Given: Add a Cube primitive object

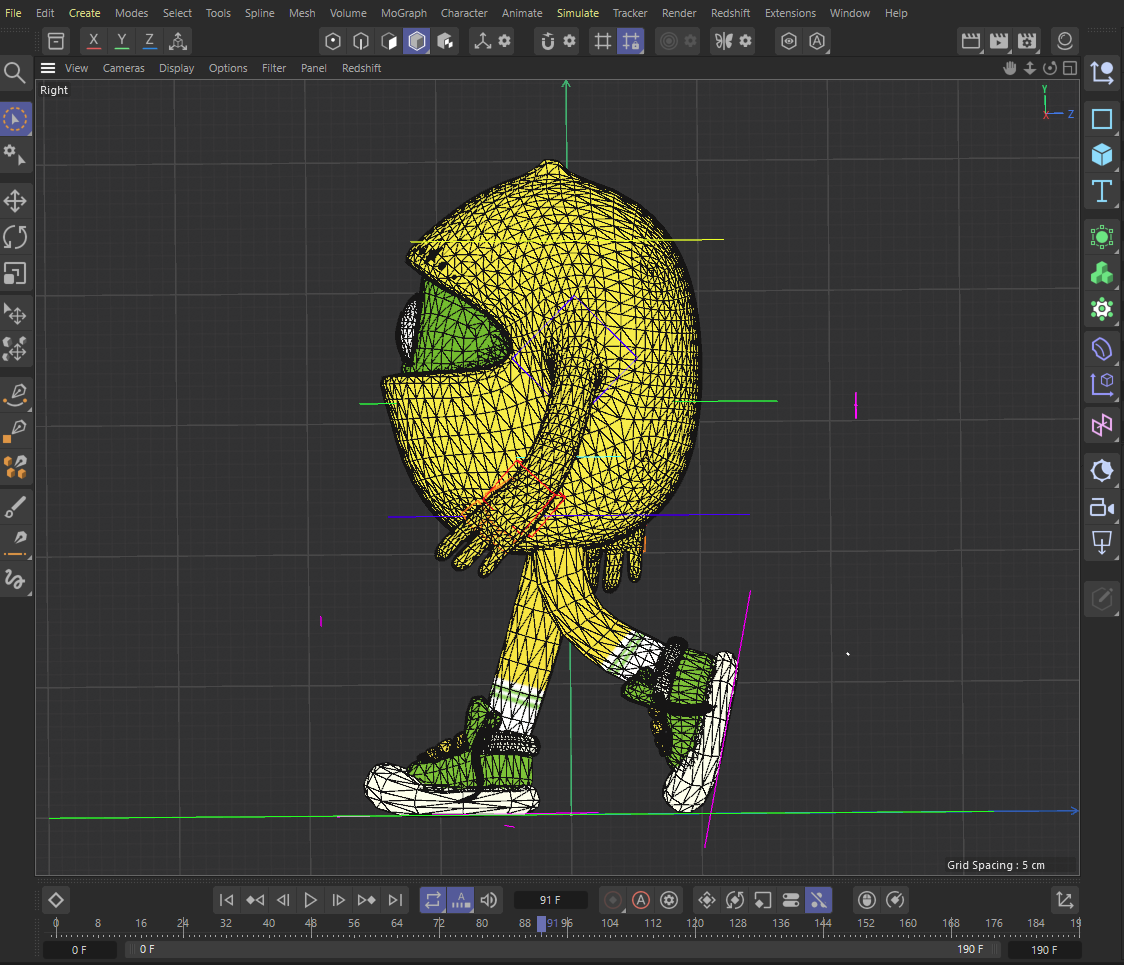Looking at the screenshot, I should point(1102,155).
